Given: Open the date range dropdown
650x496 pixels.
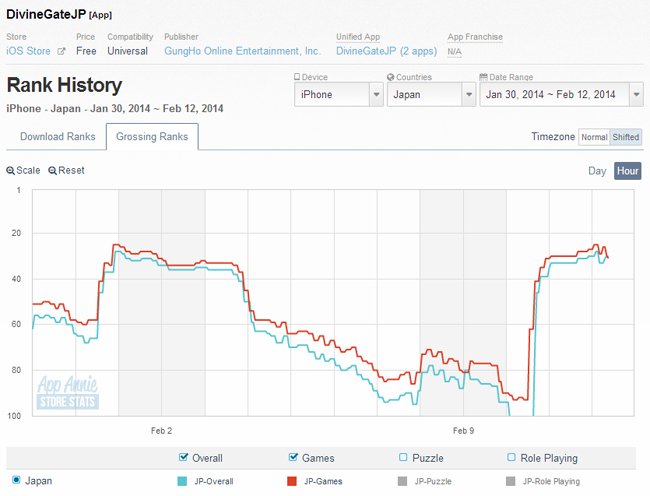Looking at the screenshot, I should [x=561, y=94].
